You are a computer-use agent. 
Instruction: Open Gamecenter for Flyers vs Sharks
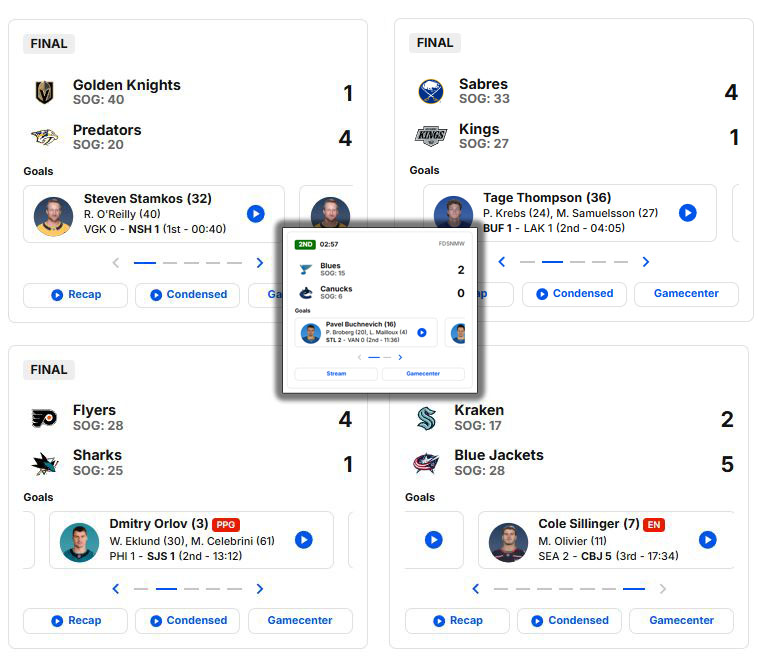coord(300,621)
